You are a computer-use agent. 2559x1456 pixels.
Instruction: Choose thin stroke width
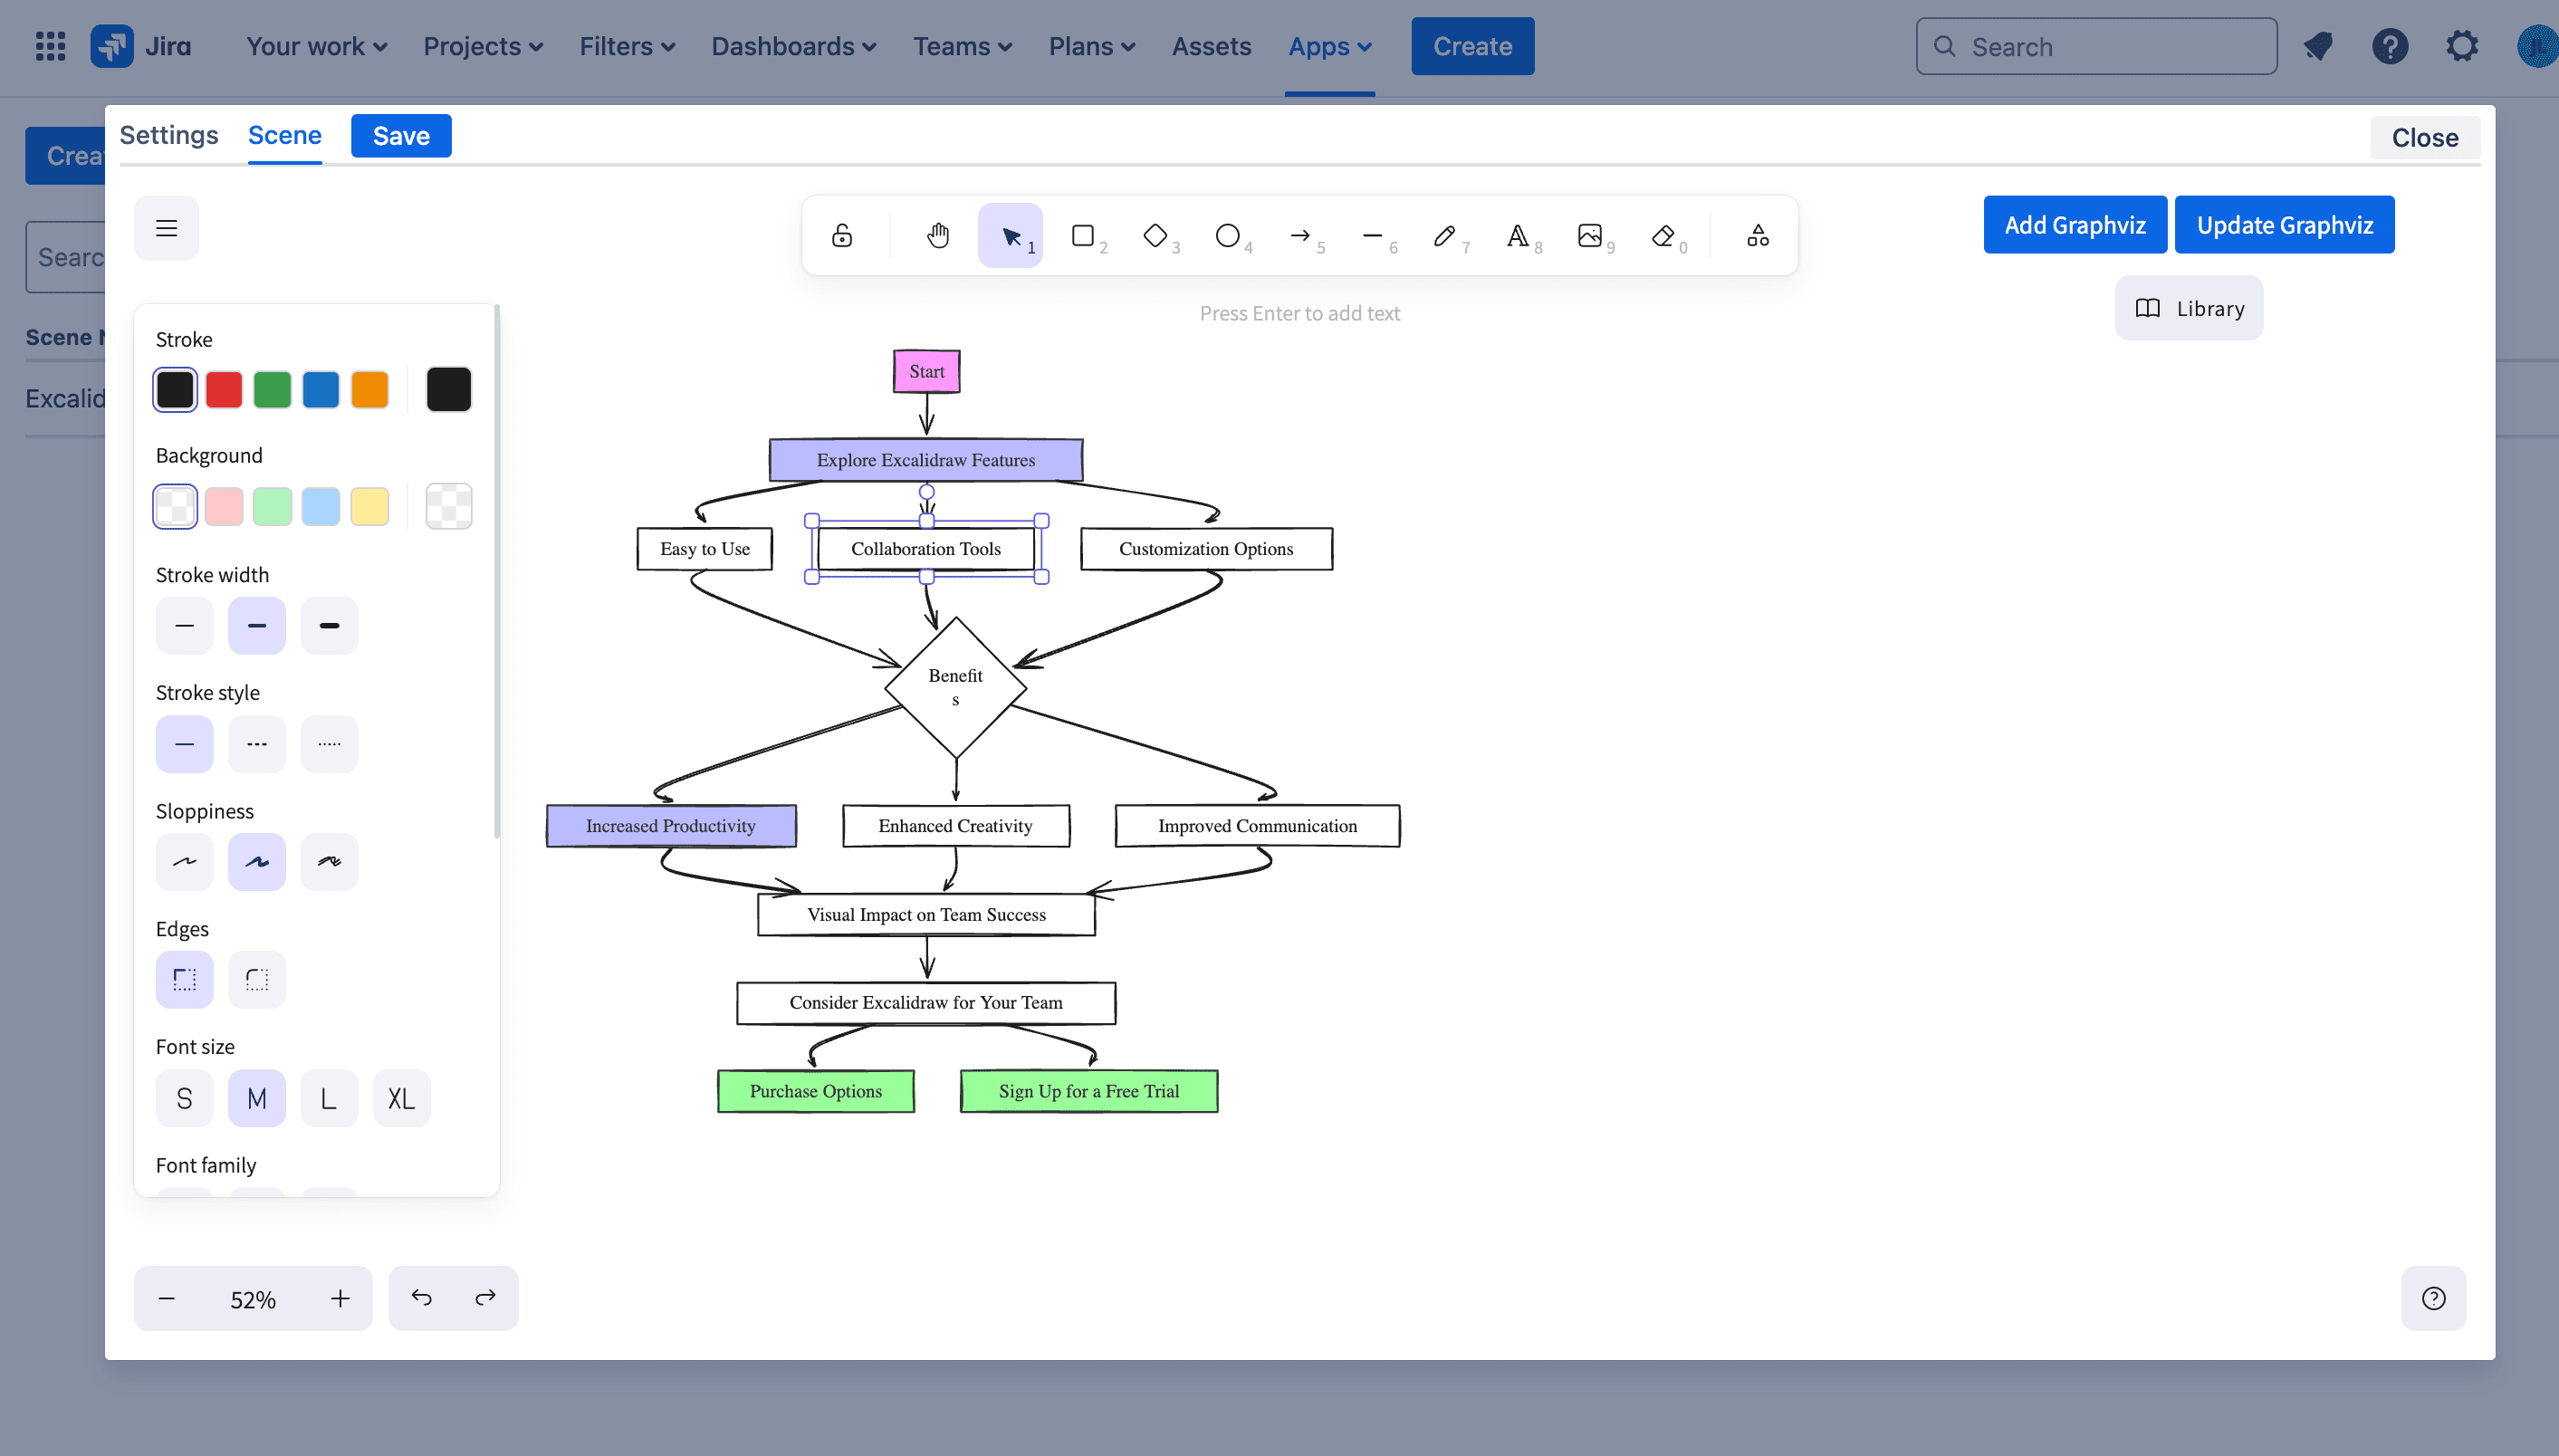pos(184,626)
